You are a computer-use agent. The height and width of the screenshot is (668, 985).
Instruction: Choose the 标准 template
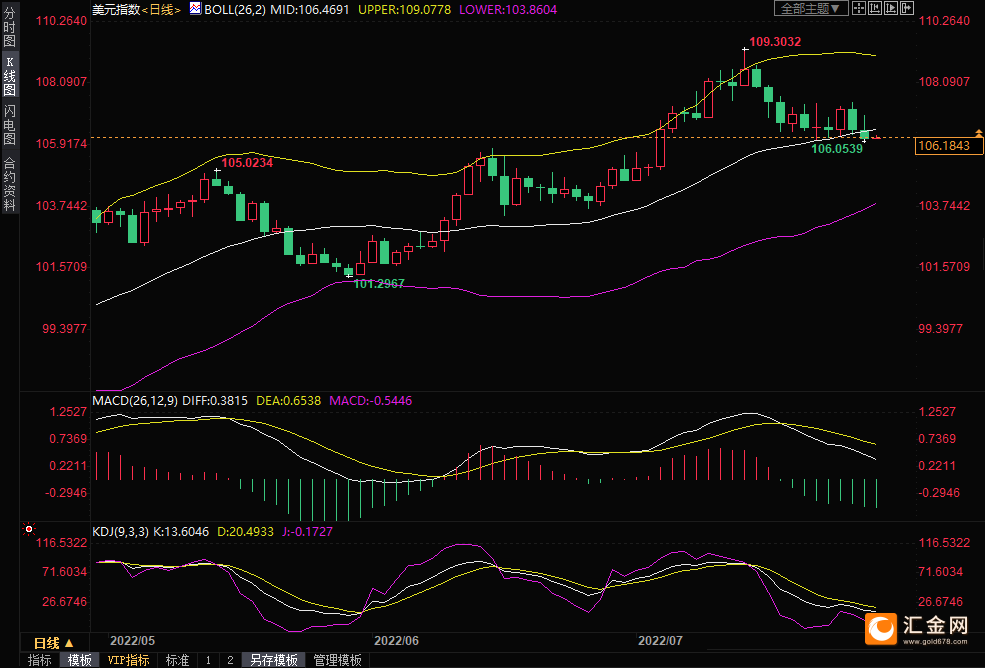click(177, 660)
